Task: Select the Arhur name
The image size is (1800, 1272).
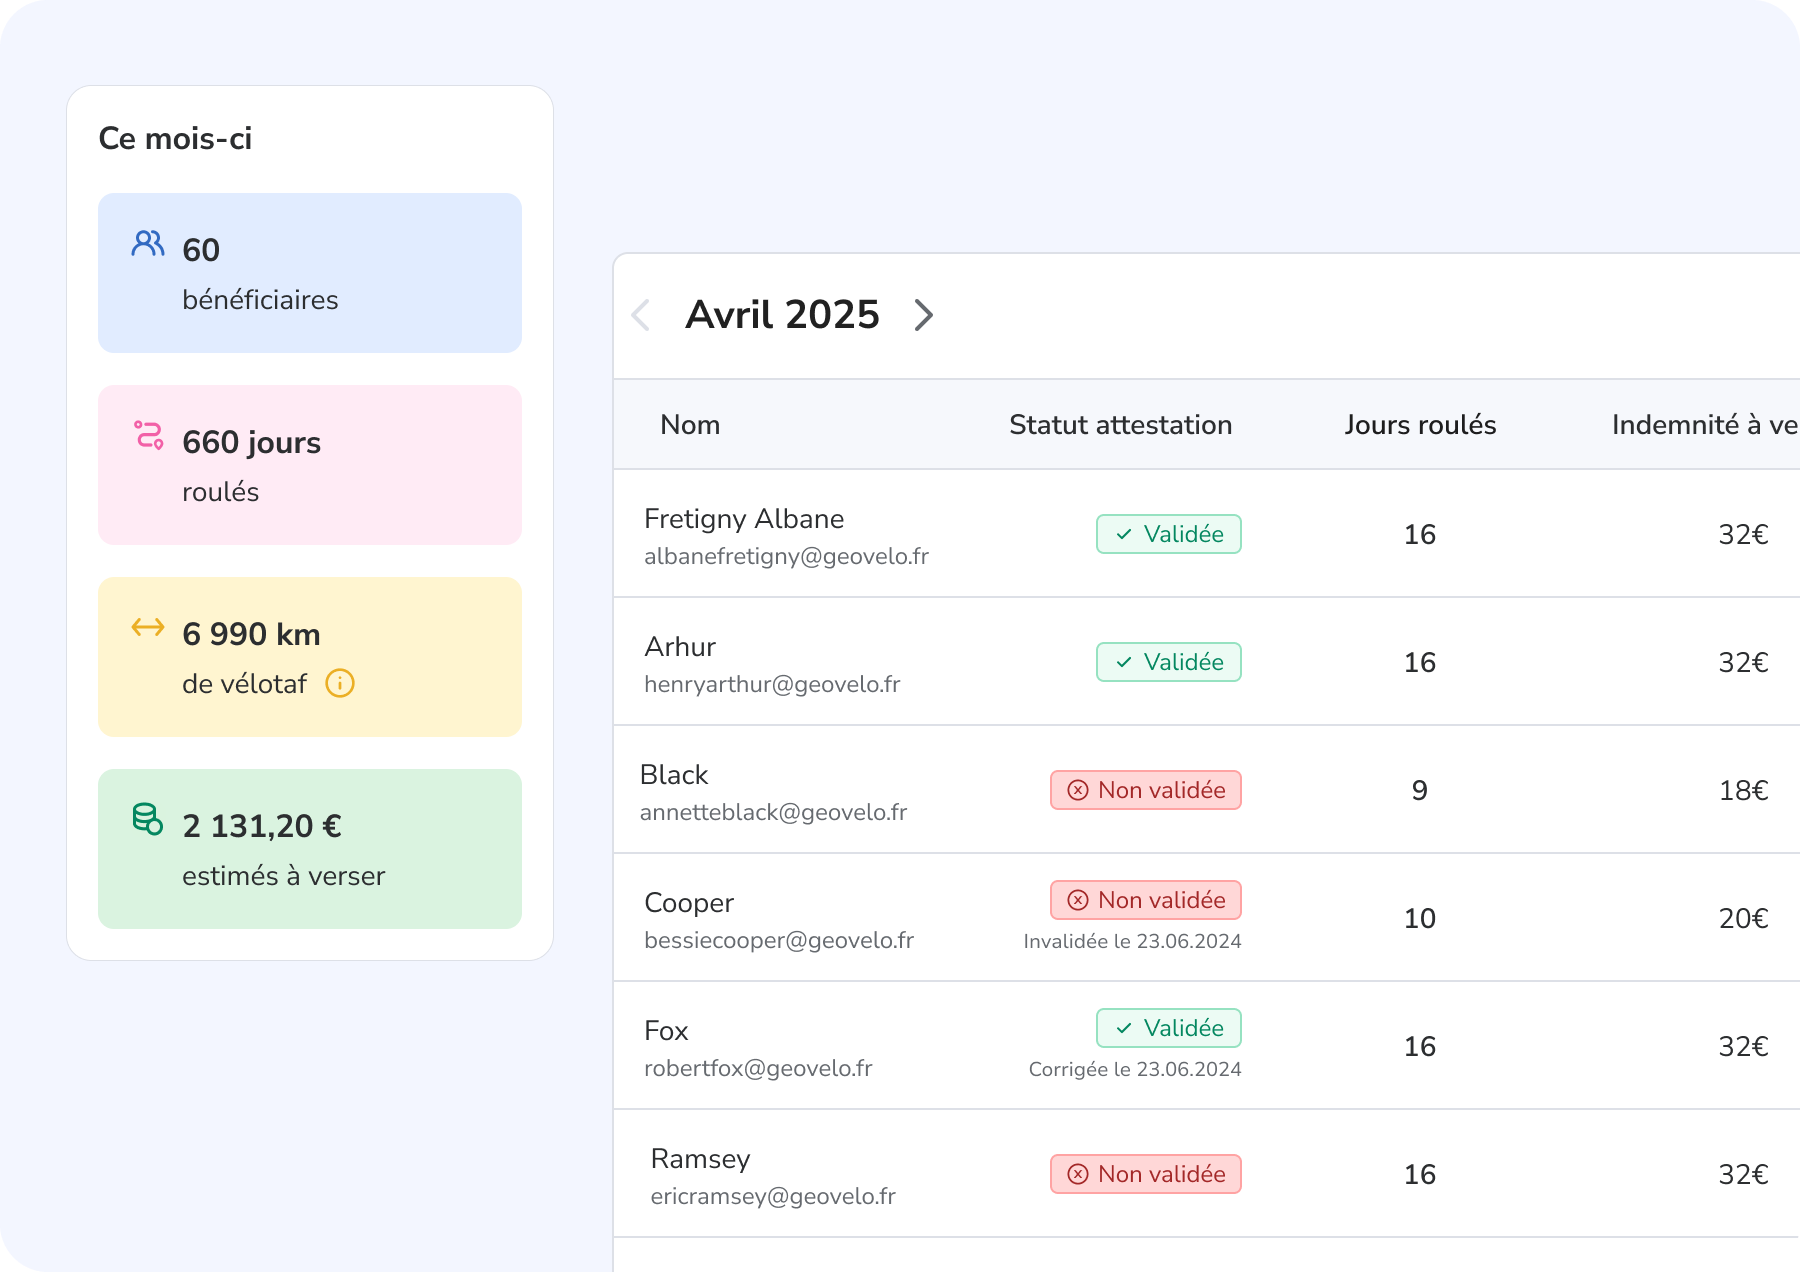Action: click(680, 647)
